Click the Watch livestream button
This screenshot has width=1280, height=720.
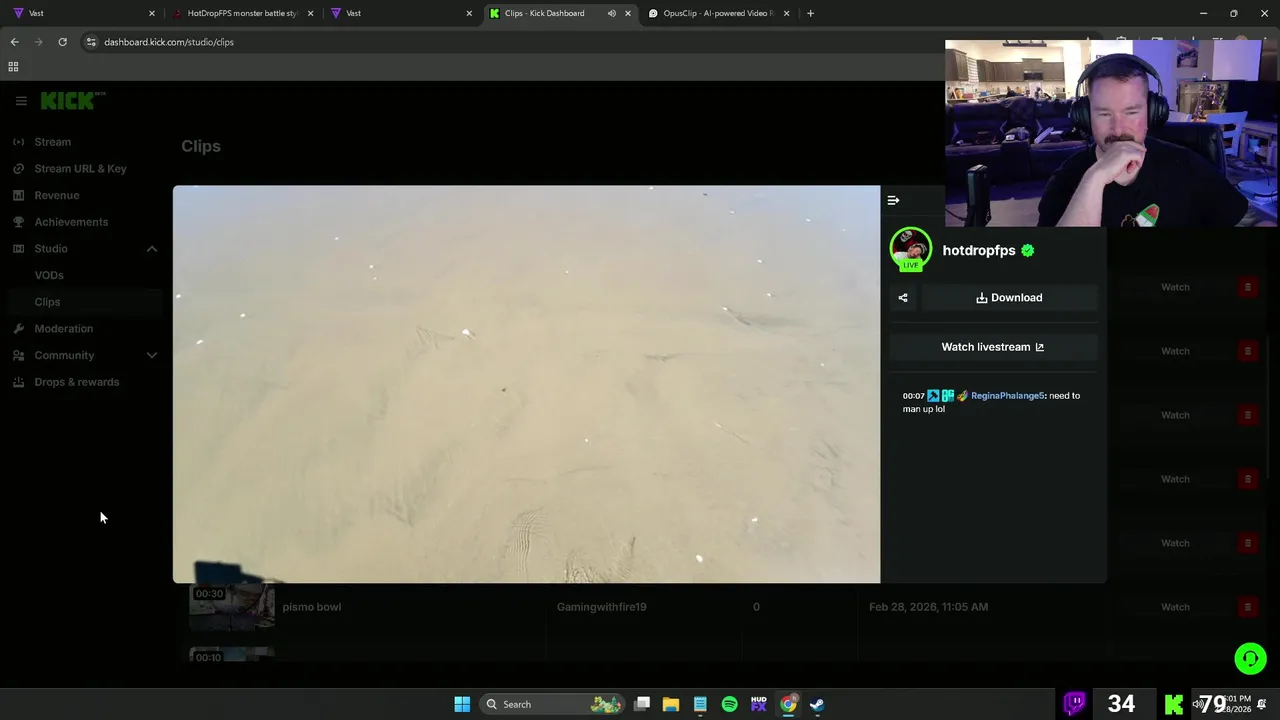pos(993,347)
